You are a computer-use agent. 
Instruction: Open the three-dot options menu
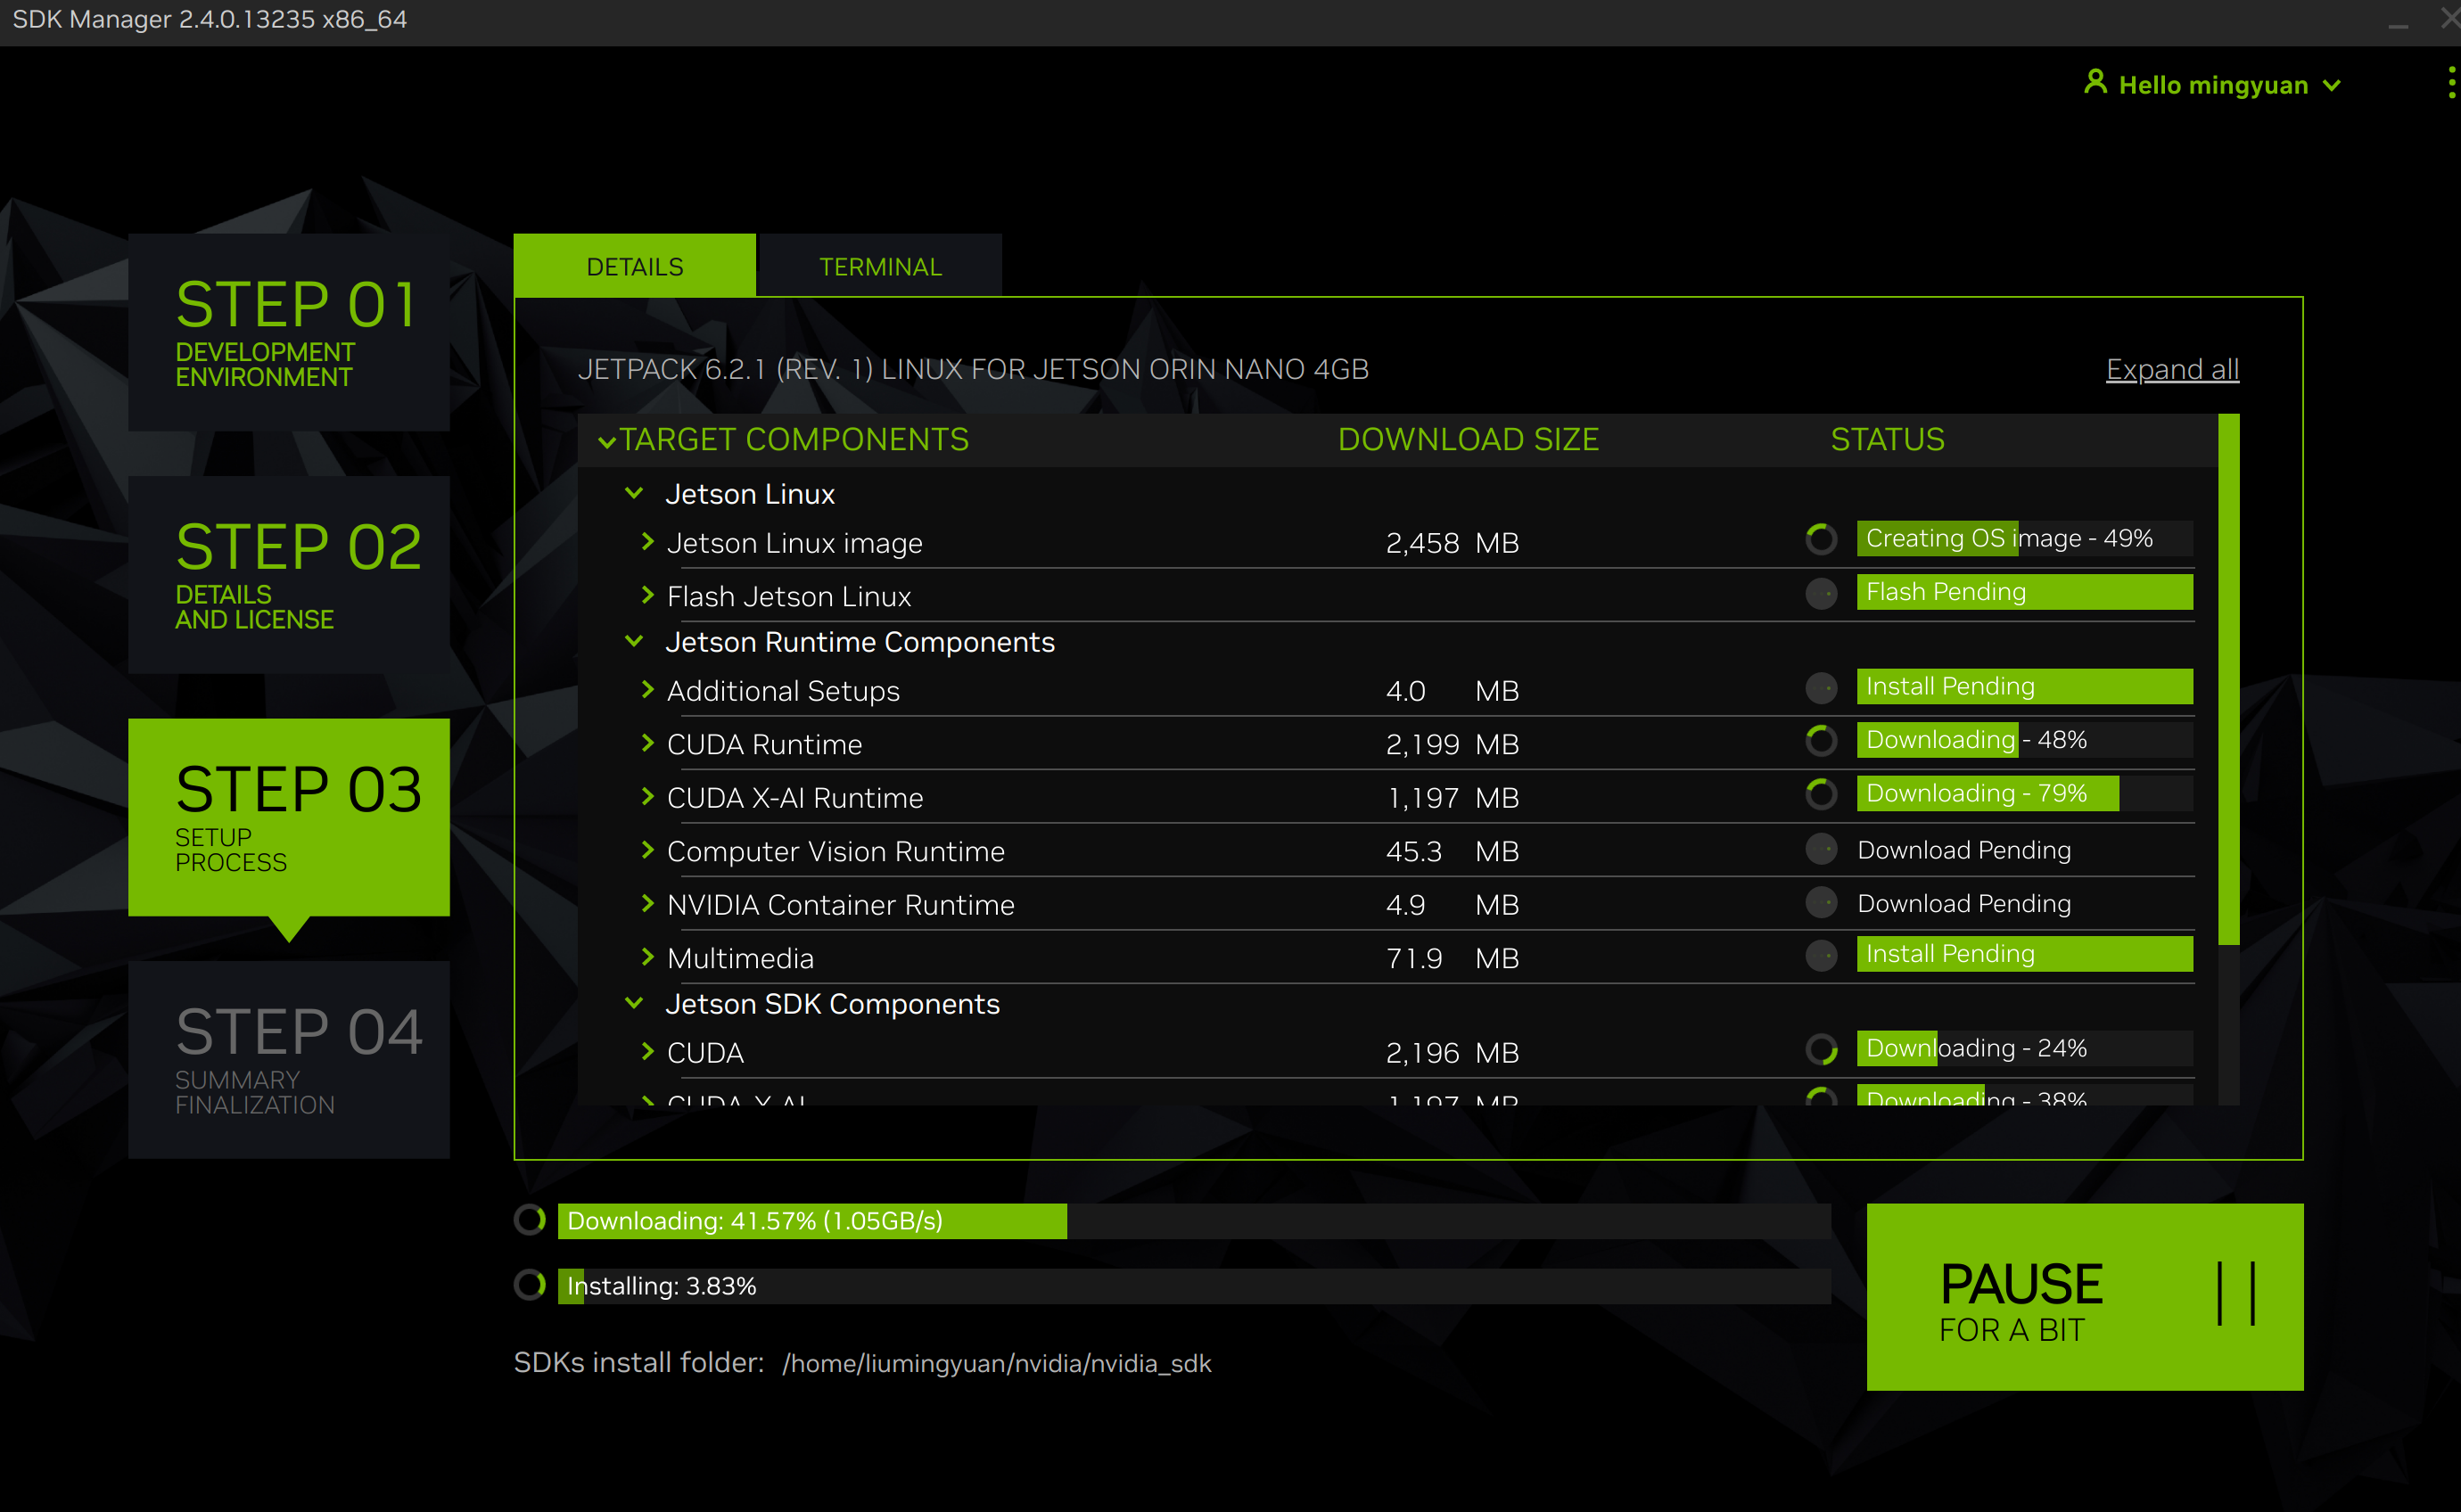pyautogui.click(x=2451, y=82)
